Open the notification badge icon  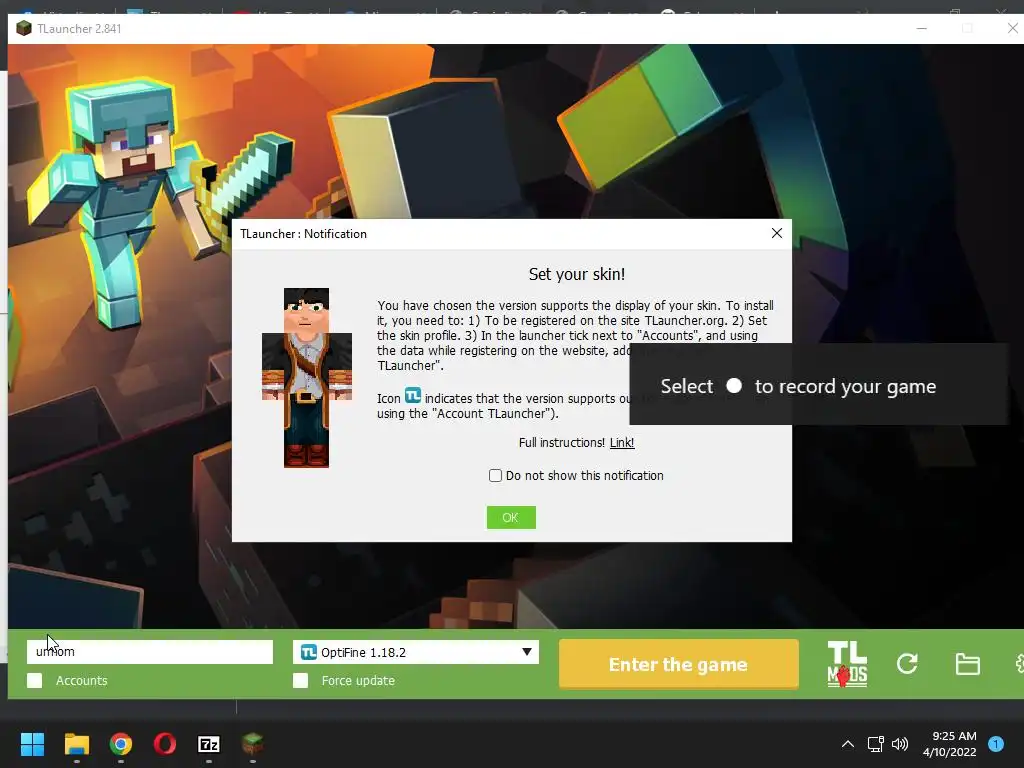tap(996, 744)
